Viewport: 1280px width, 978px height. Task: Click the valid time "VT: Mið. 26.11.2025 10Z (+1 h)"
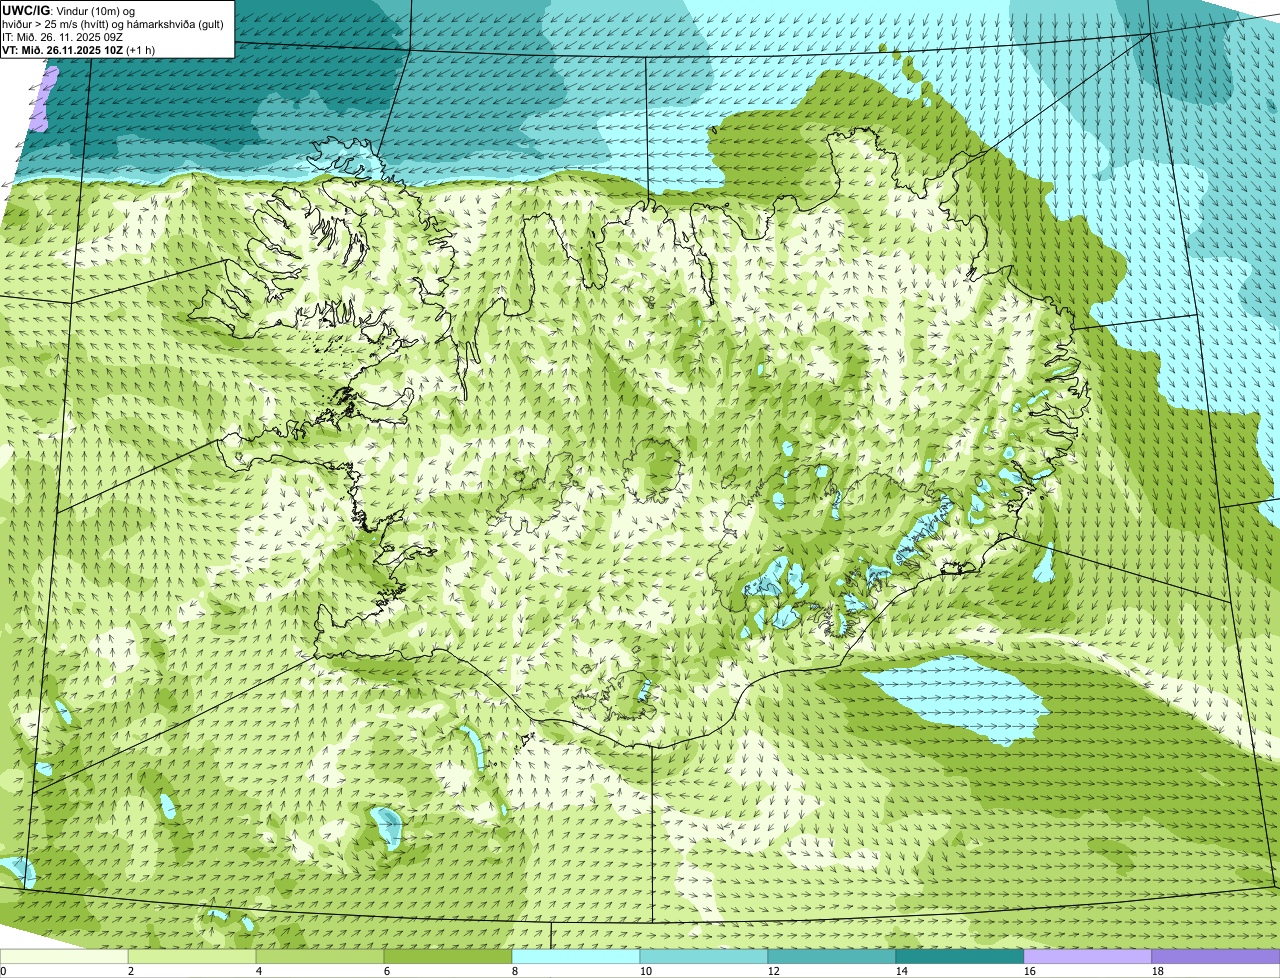[x=79, y=50]
